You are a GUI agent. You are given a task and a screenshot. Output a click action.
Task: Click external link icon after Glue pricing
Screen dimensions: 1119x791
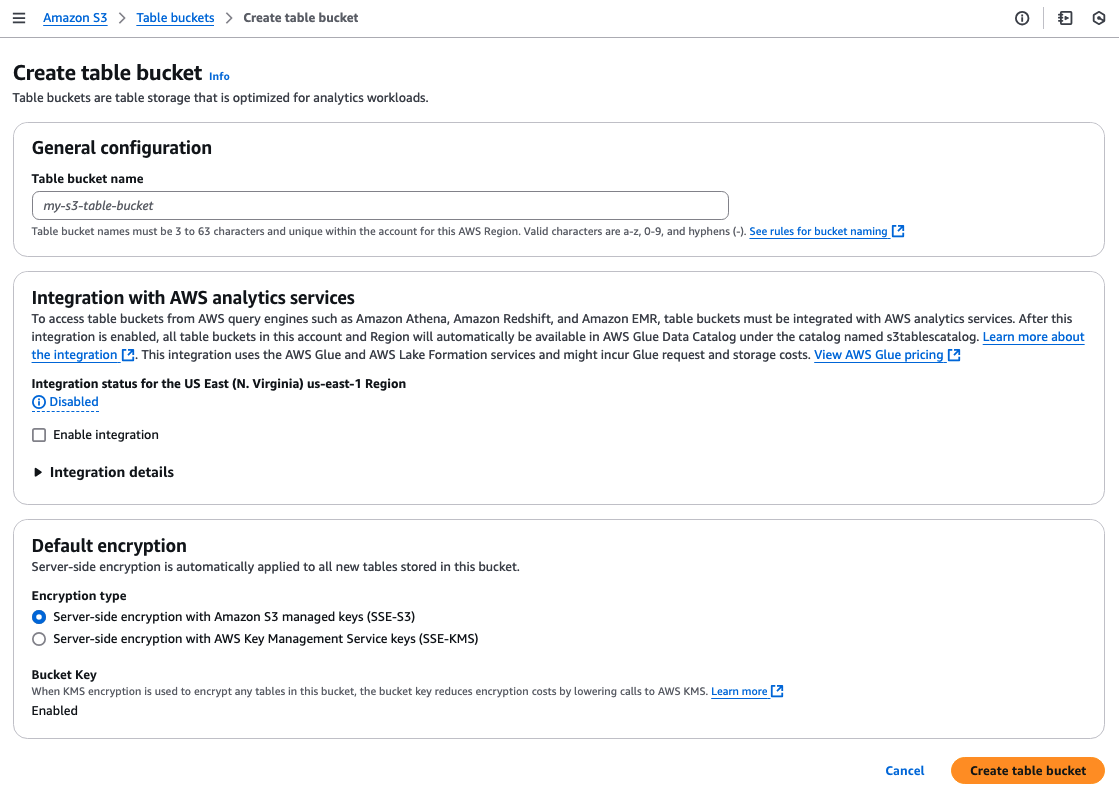point(954,355)
